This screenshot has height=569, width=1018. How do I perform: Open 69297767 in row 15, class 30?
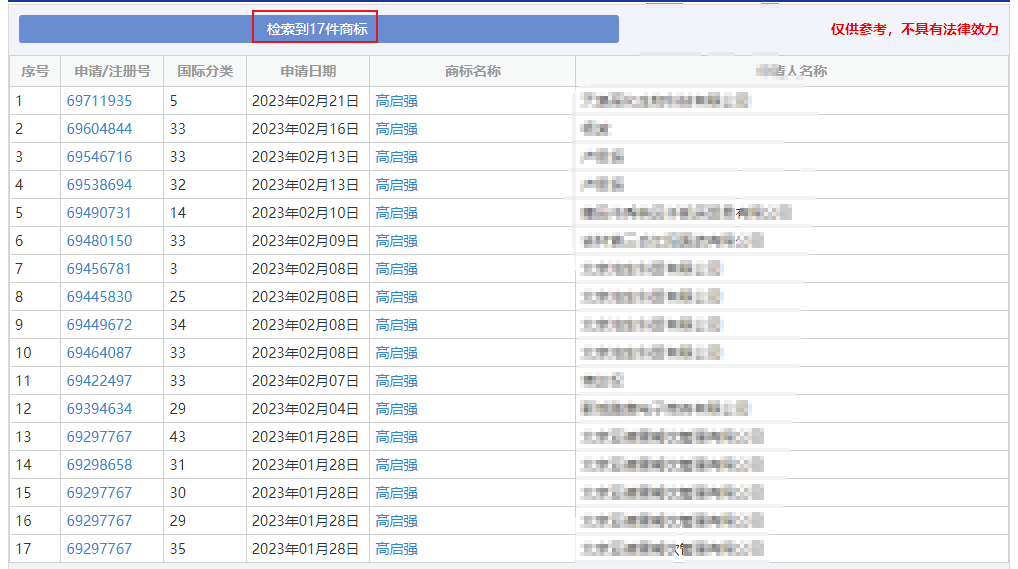[99, 492]
